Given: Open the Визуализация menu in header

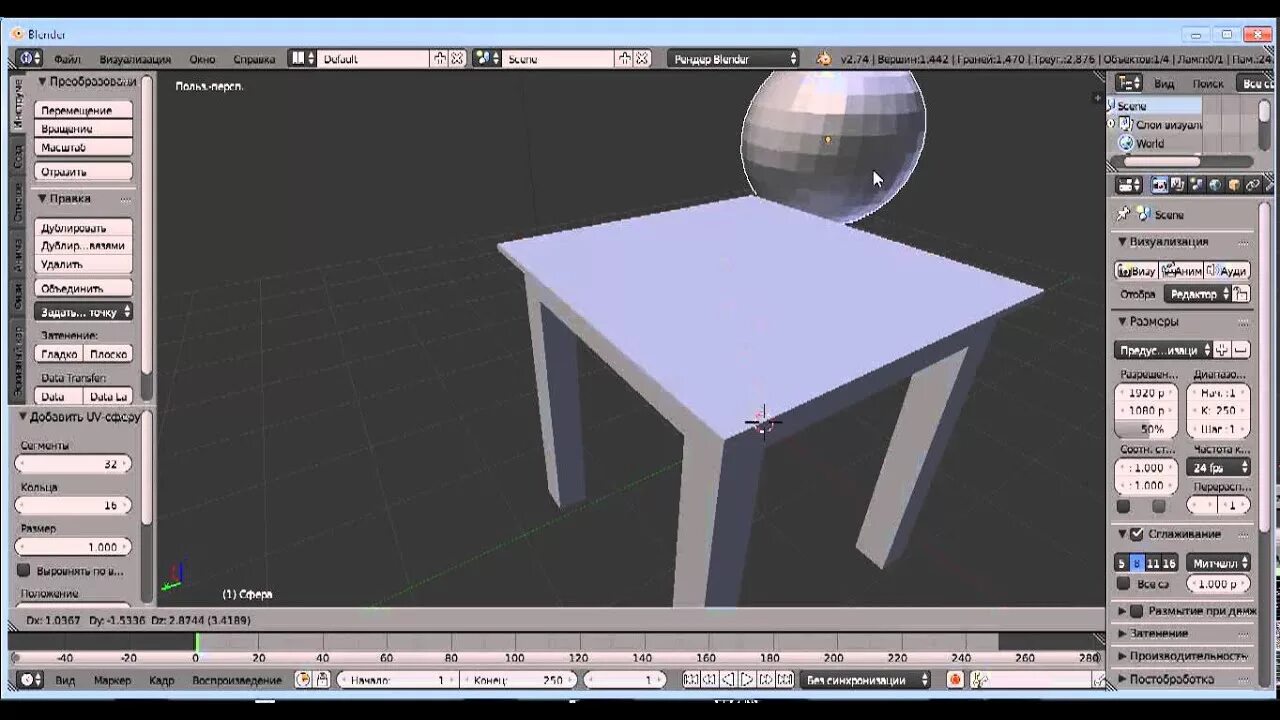Looking at the screenshot, I should [x=135, y=59].
